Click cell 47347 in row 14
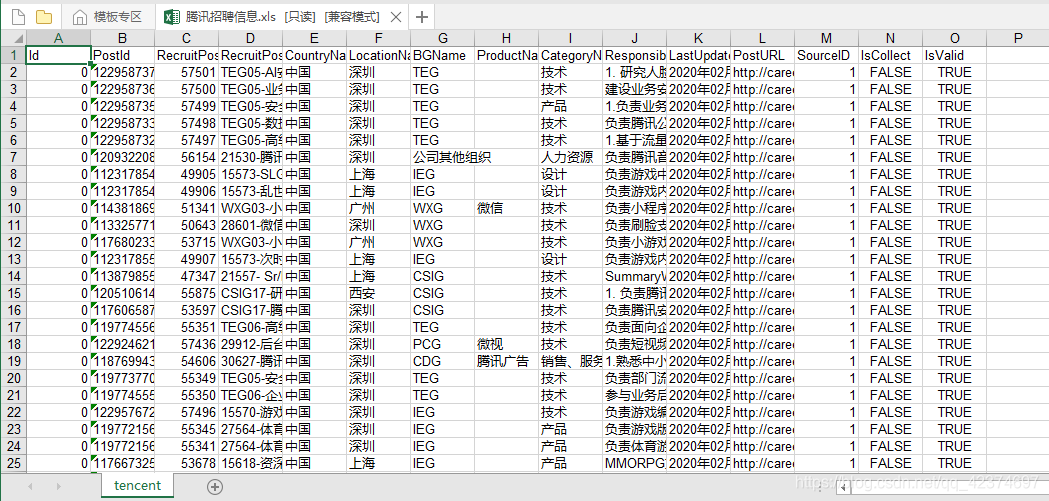Image resolution: width=1049 pixels, height=501 pixels. click(187, 276)
